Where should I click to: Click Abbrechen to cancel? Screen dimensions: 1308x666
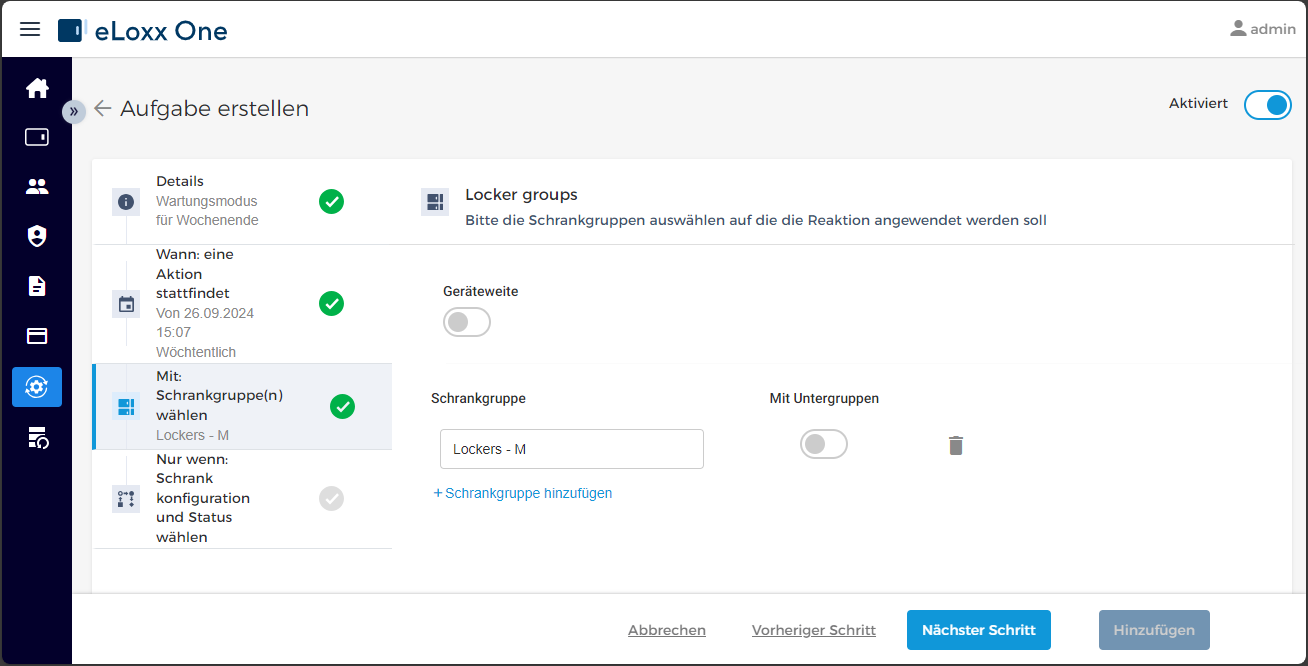667,630
